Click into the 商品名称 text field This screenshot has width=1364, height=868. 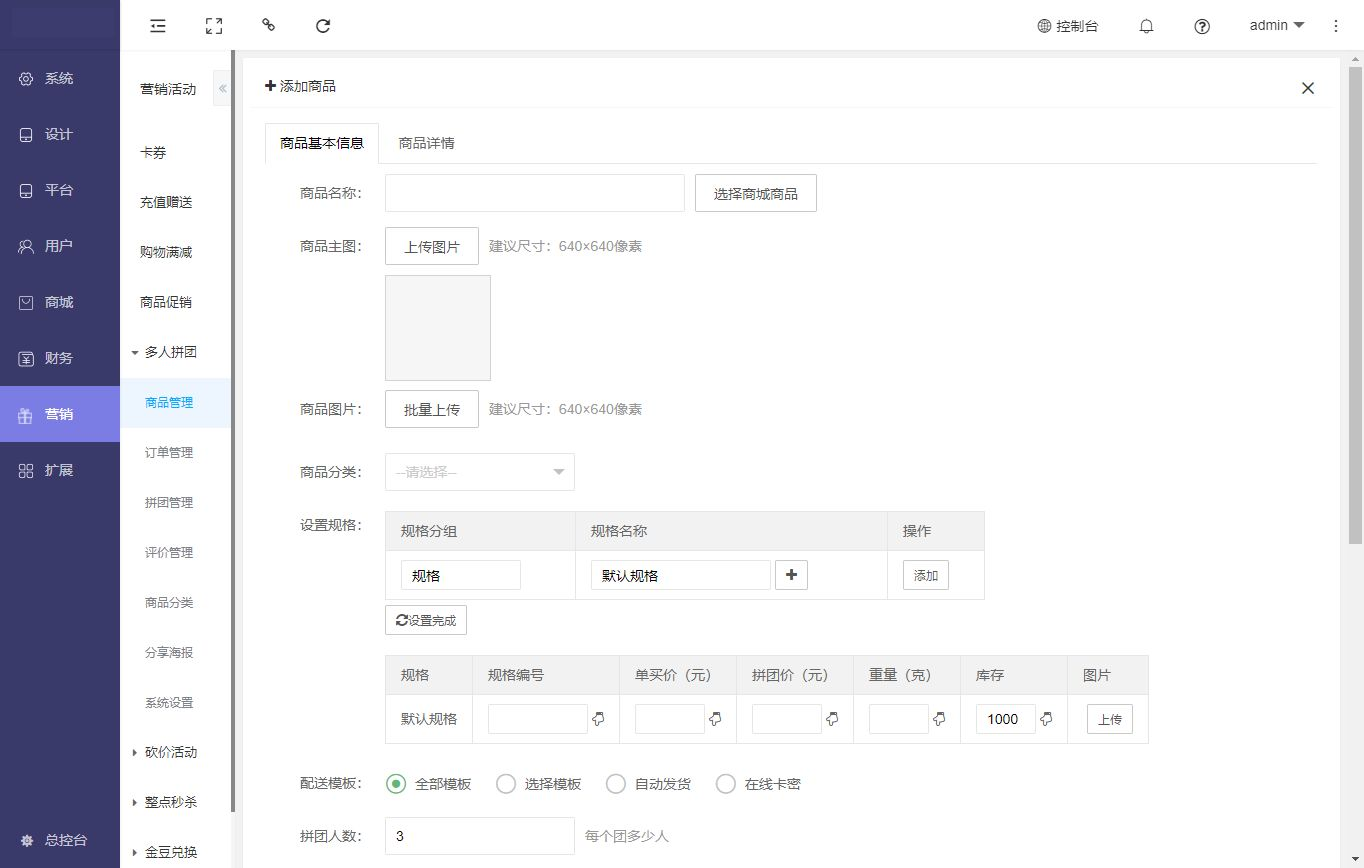534,193
